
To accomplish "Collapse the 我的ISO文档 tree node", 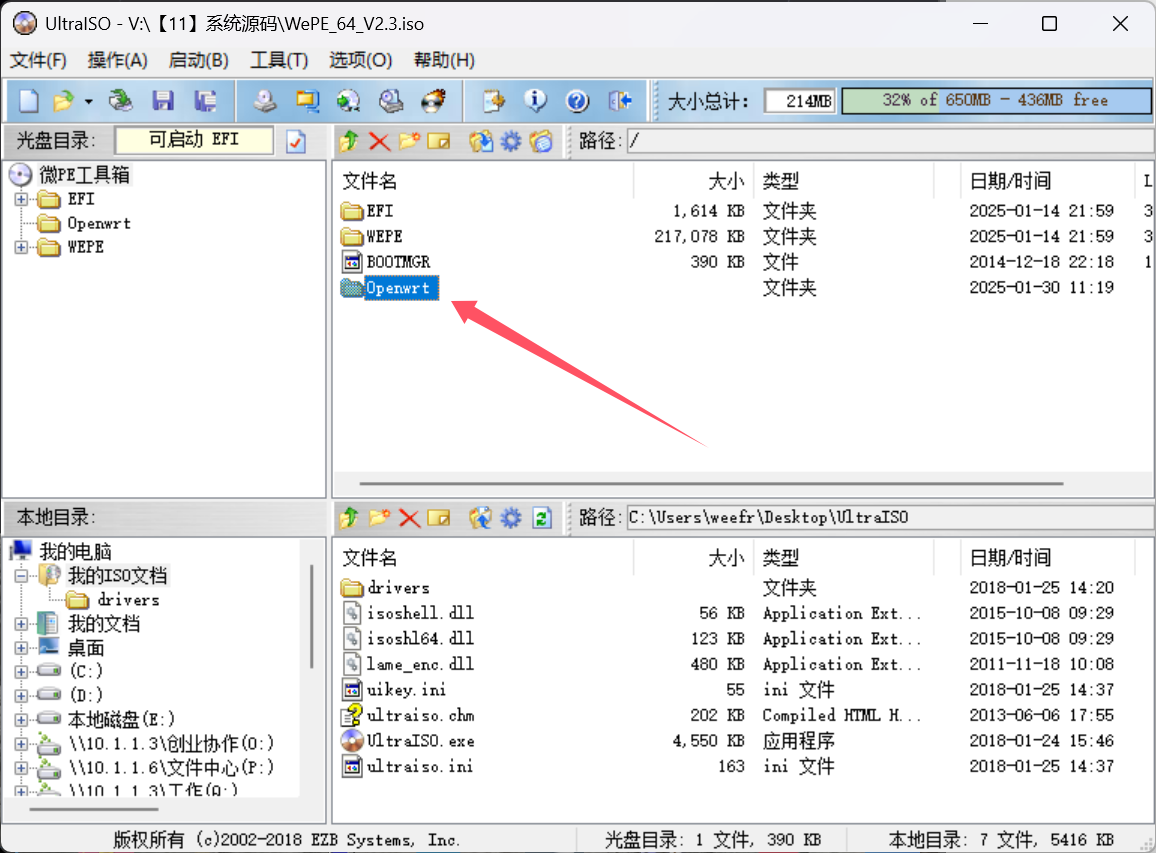I will (21, 576).
